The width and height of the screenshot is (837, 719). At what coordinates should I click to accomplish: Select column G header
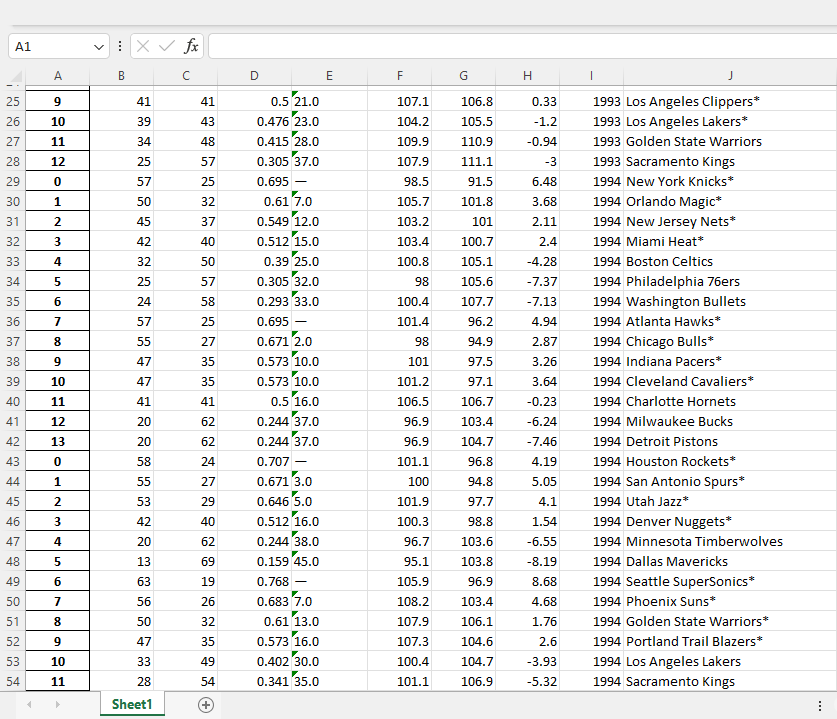(464, 76)
